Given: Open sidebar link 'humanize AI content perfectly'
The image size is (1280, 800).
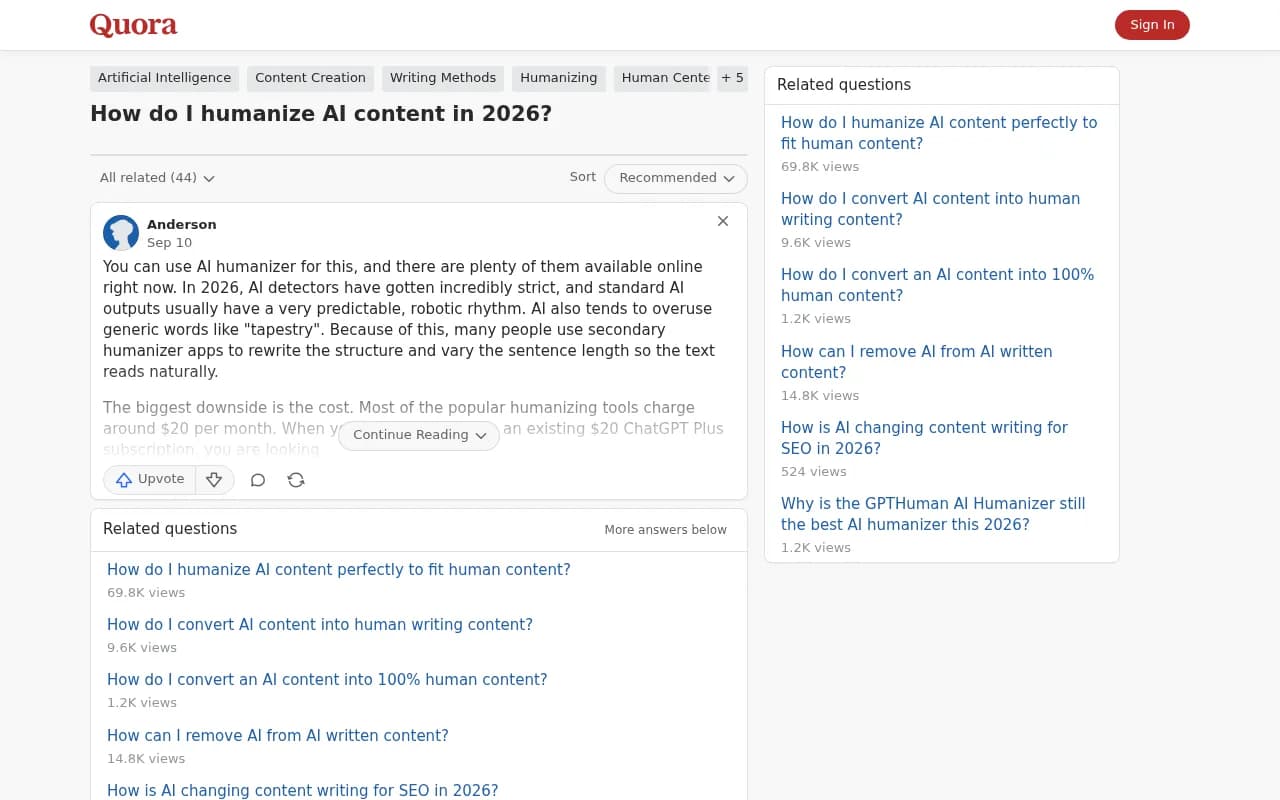Looking at the screenshot, I should [x=939, y=133].
